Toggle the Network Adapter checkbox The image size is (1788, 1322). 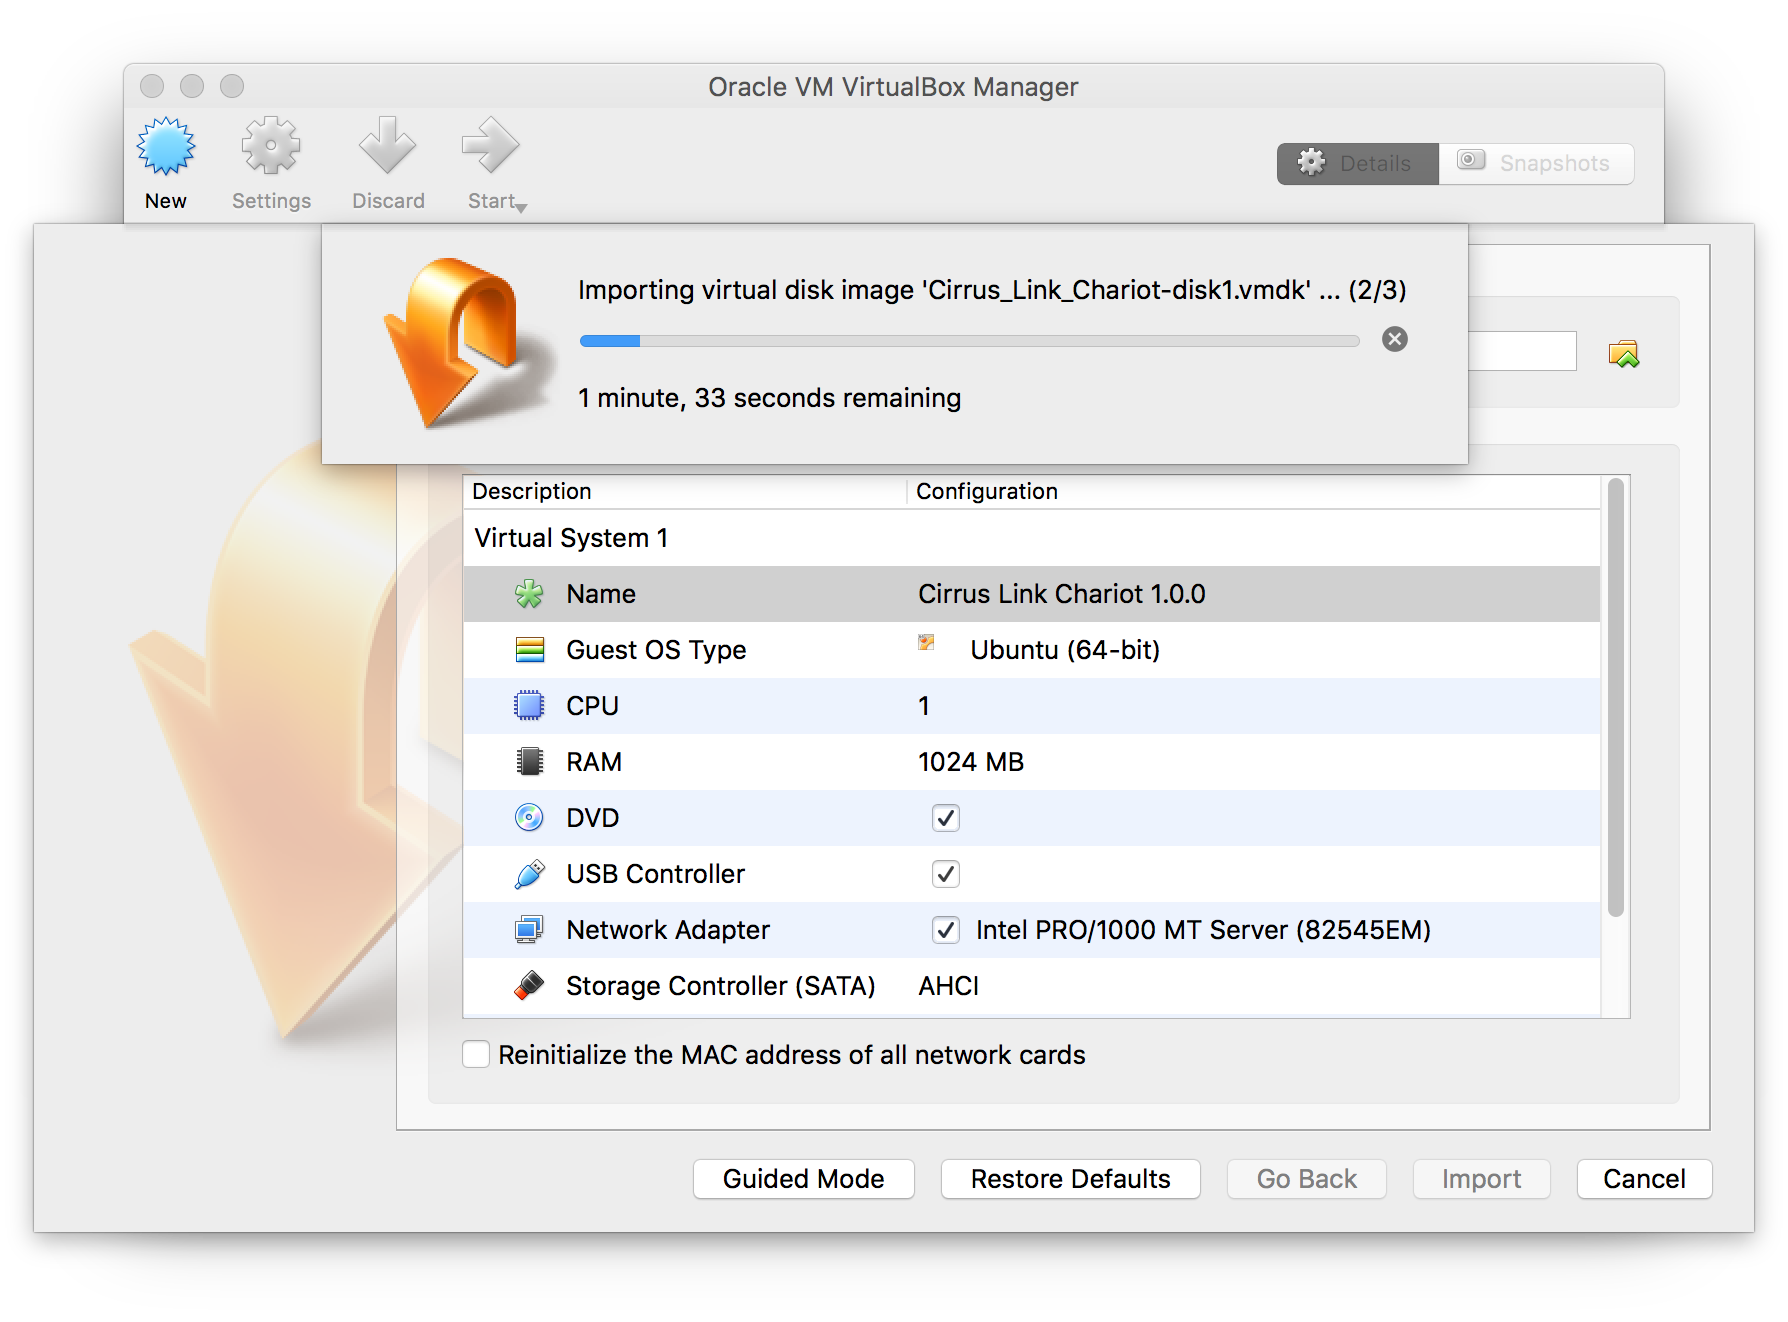[x=946, y=930]
